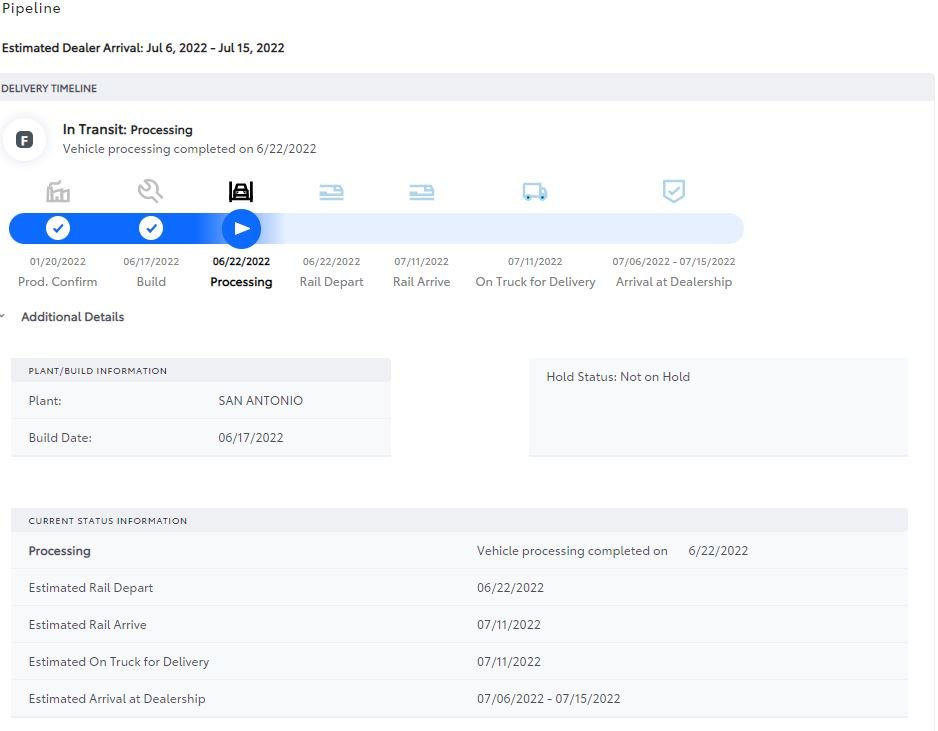This screenshot has width=938, height=731.
Task: Click the Rail Depart stage label
Action: coord(331,282)
